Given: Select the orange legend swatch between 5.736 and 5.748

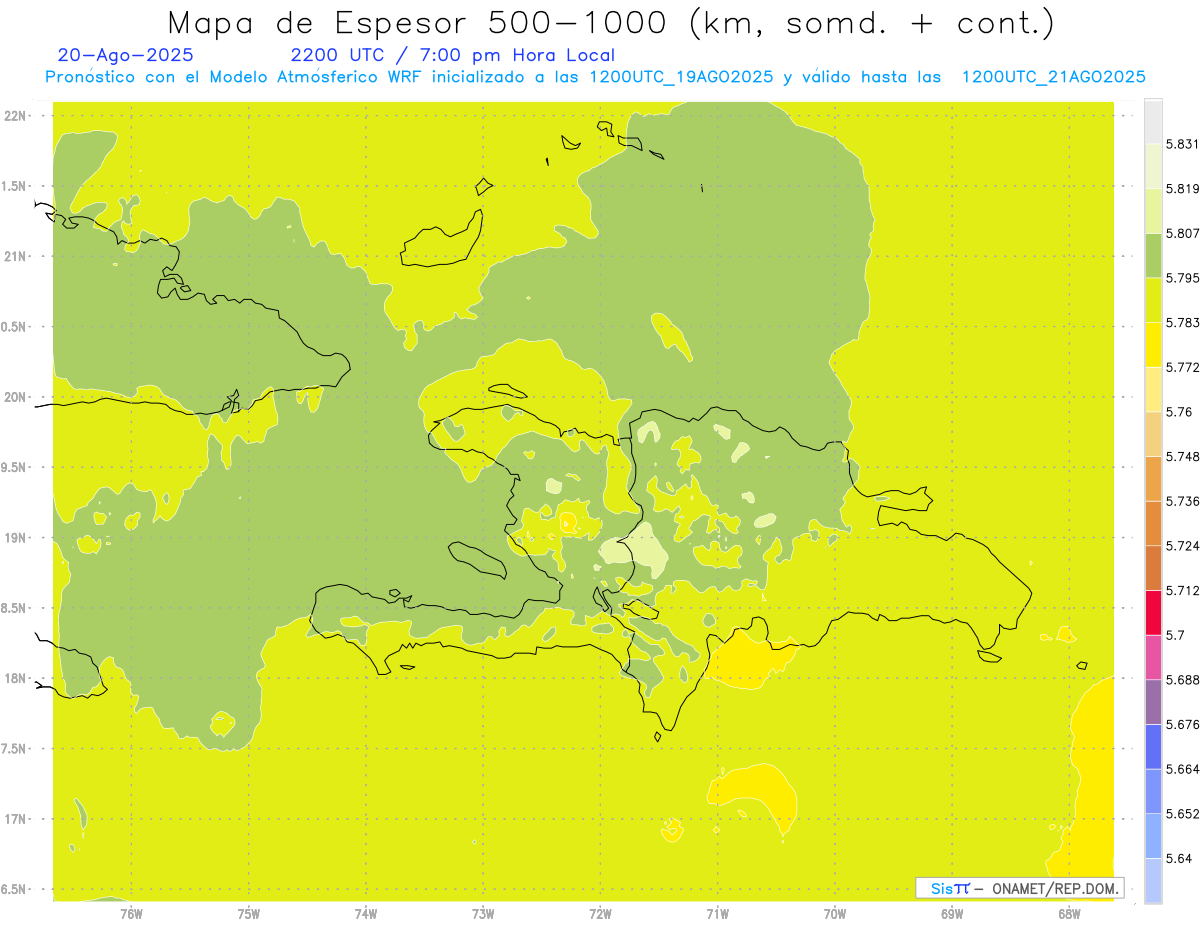Looking at the screenshot, I should tap(1153, 479).
